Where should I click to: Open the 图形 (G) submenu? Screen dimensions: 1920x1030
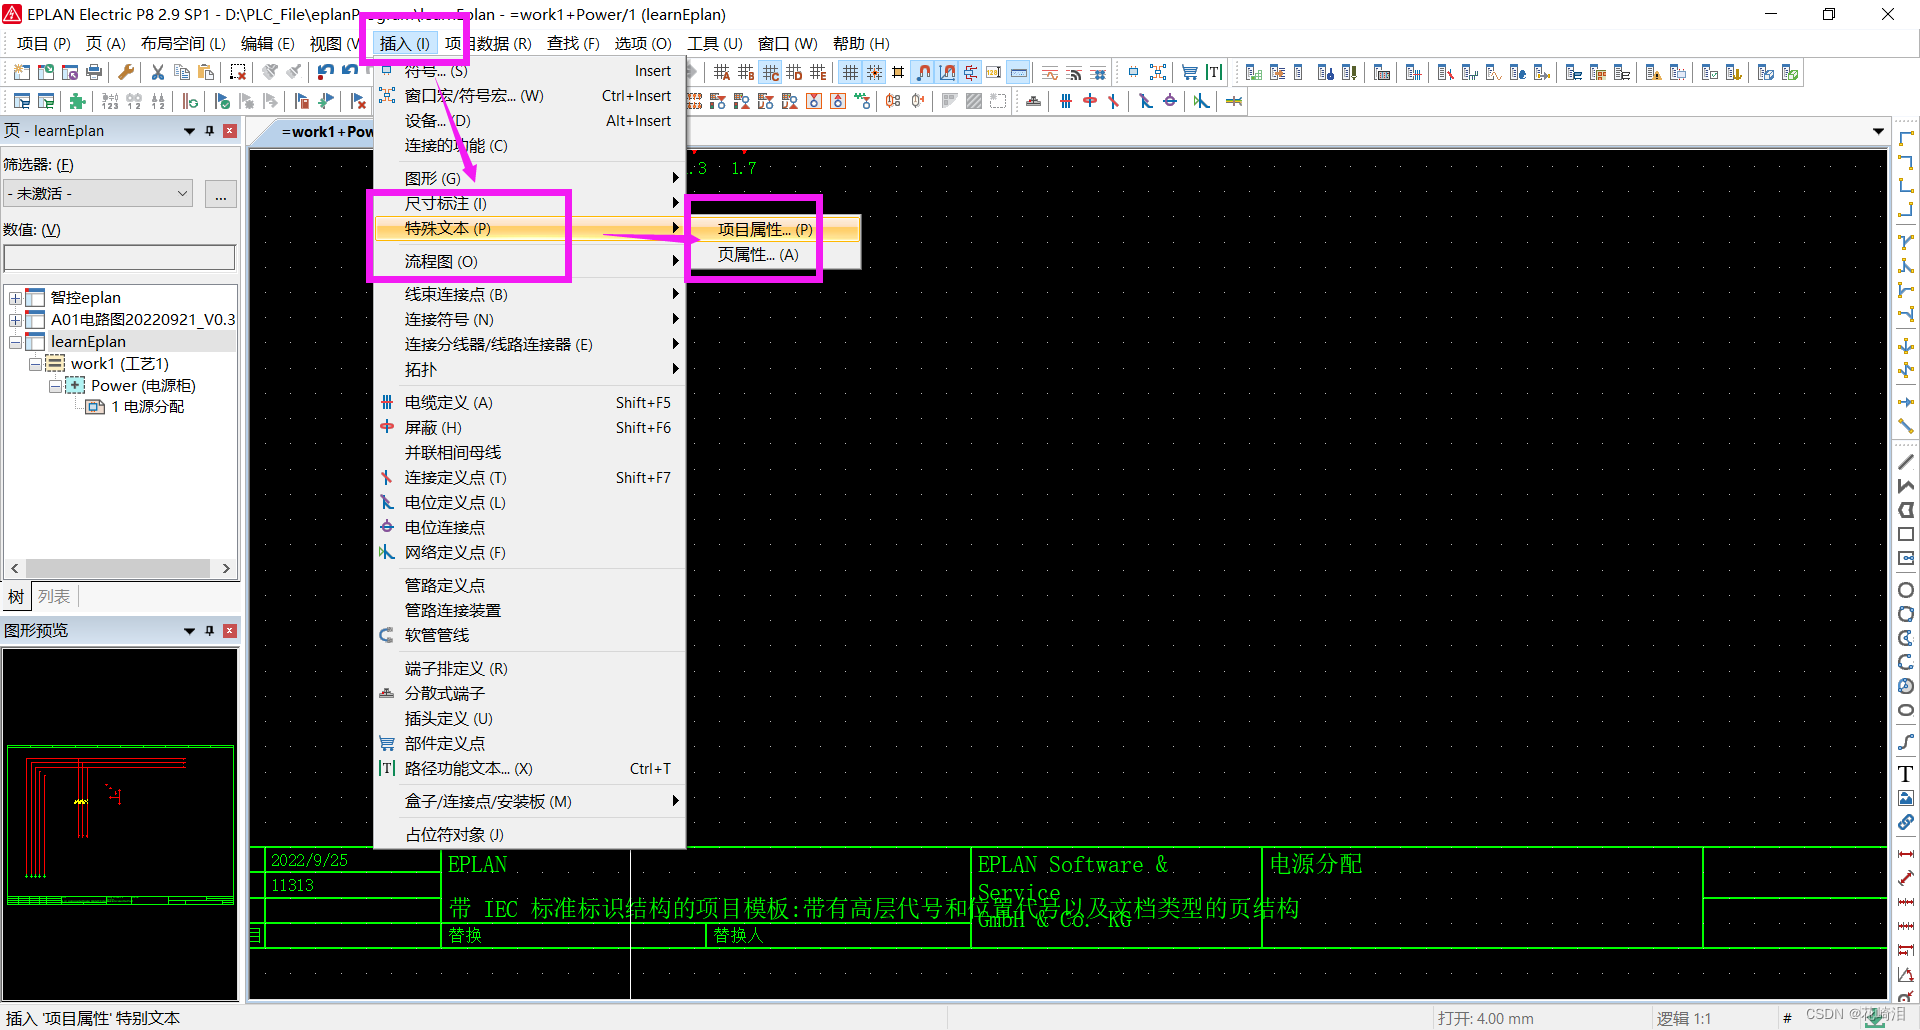click(529, 178)
